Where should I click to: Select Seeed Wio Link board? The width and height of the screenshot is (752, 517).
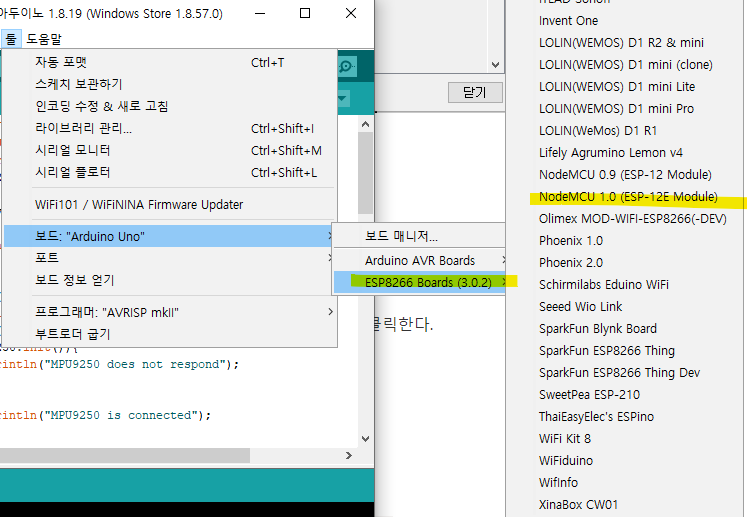625,306
